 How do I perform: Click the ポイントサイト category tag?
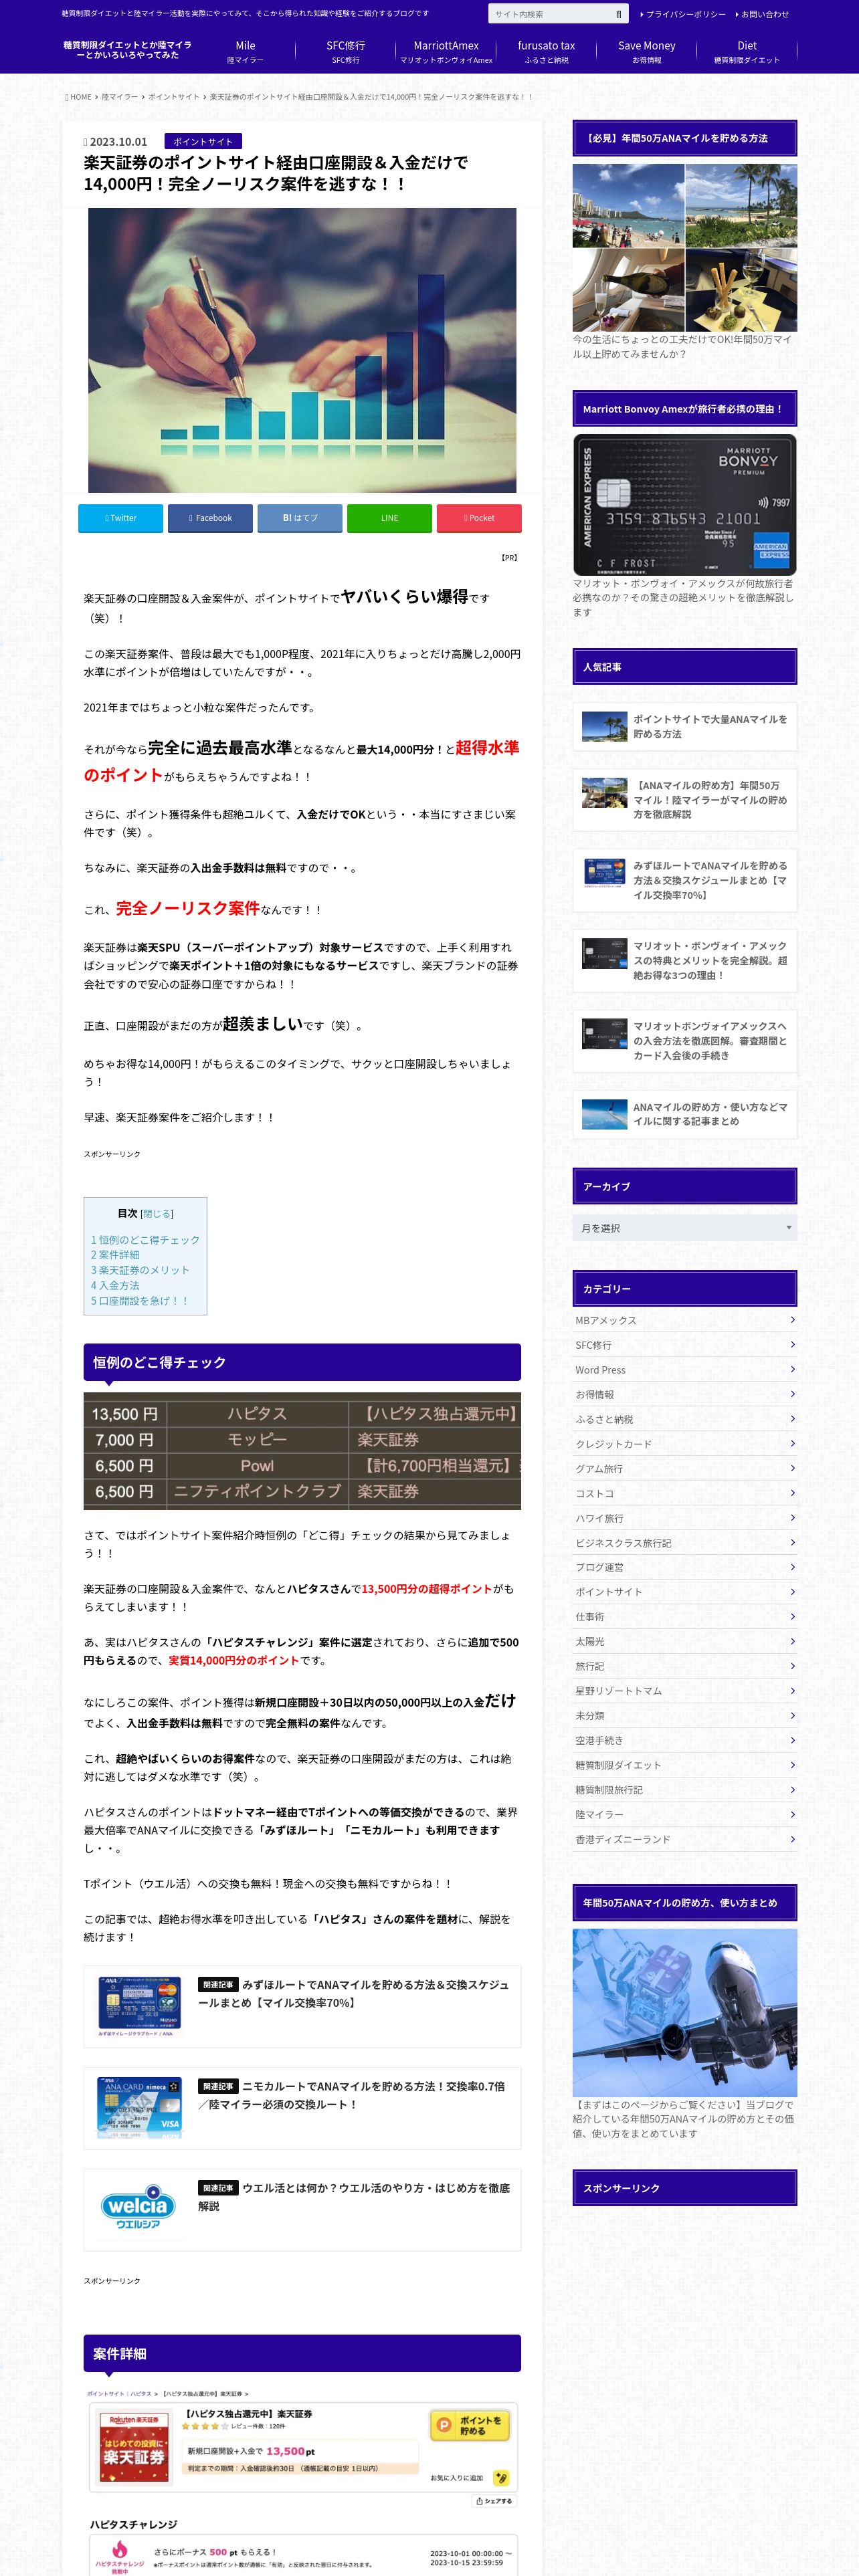coord(203,141)
